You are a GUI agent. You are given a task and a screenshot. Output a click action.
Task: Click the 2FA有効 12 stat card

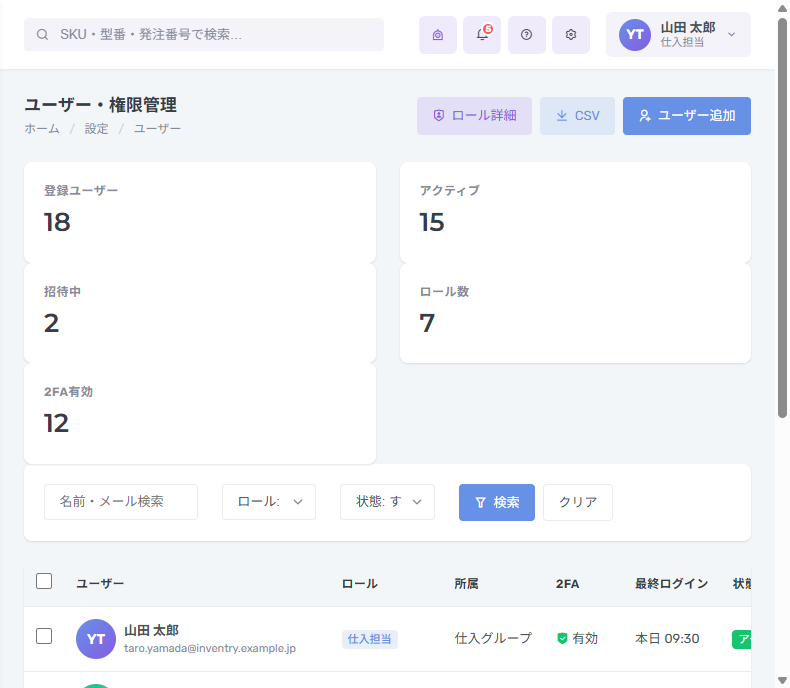pyautogui.click(x=200, y=414)
